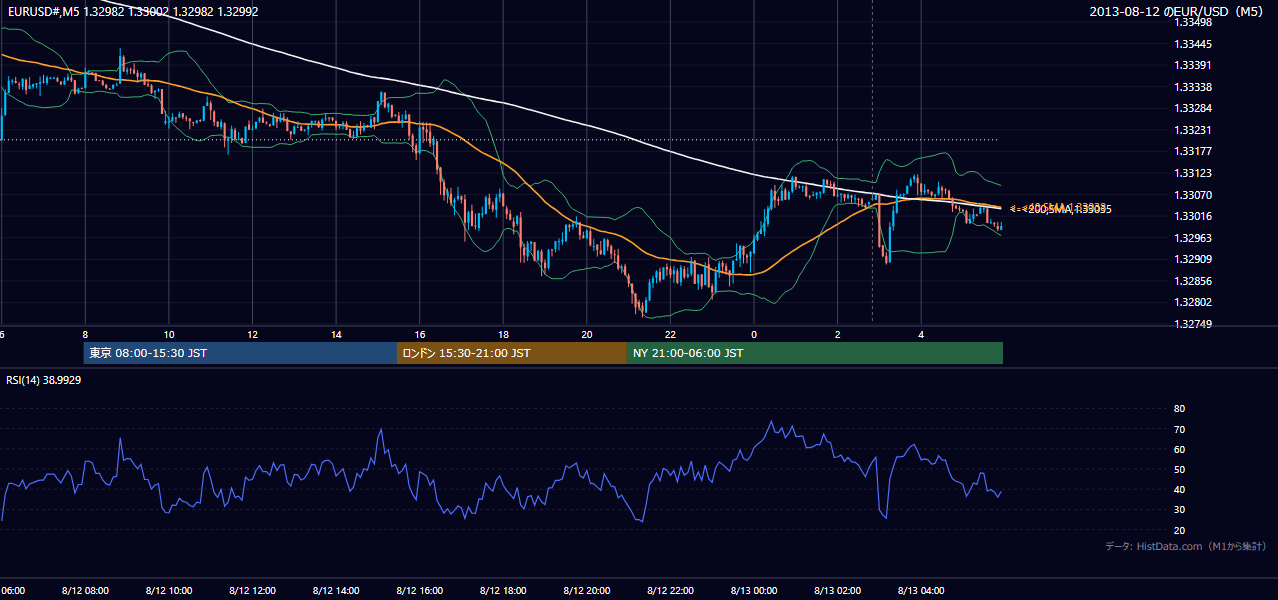Click RSI scale label 30

(1179, 510)
